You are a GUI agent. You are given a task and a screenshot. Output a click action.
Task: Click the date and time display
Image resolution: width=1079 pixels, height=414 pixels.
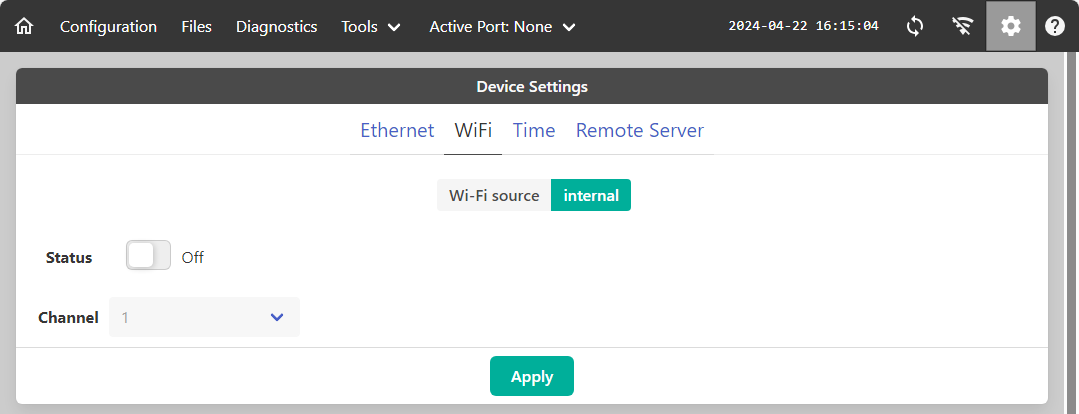pos(803,26)
